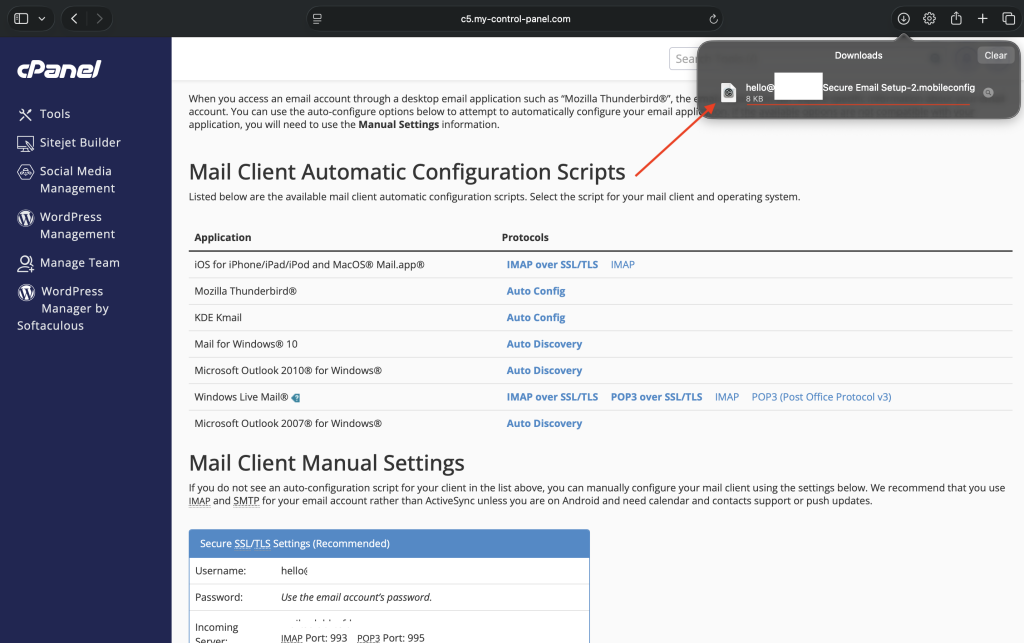Click Mozilla Thunderbird Auto Config link
Image resolution: width=1024 pixels, height=643 pixels.
coord(536,291)
